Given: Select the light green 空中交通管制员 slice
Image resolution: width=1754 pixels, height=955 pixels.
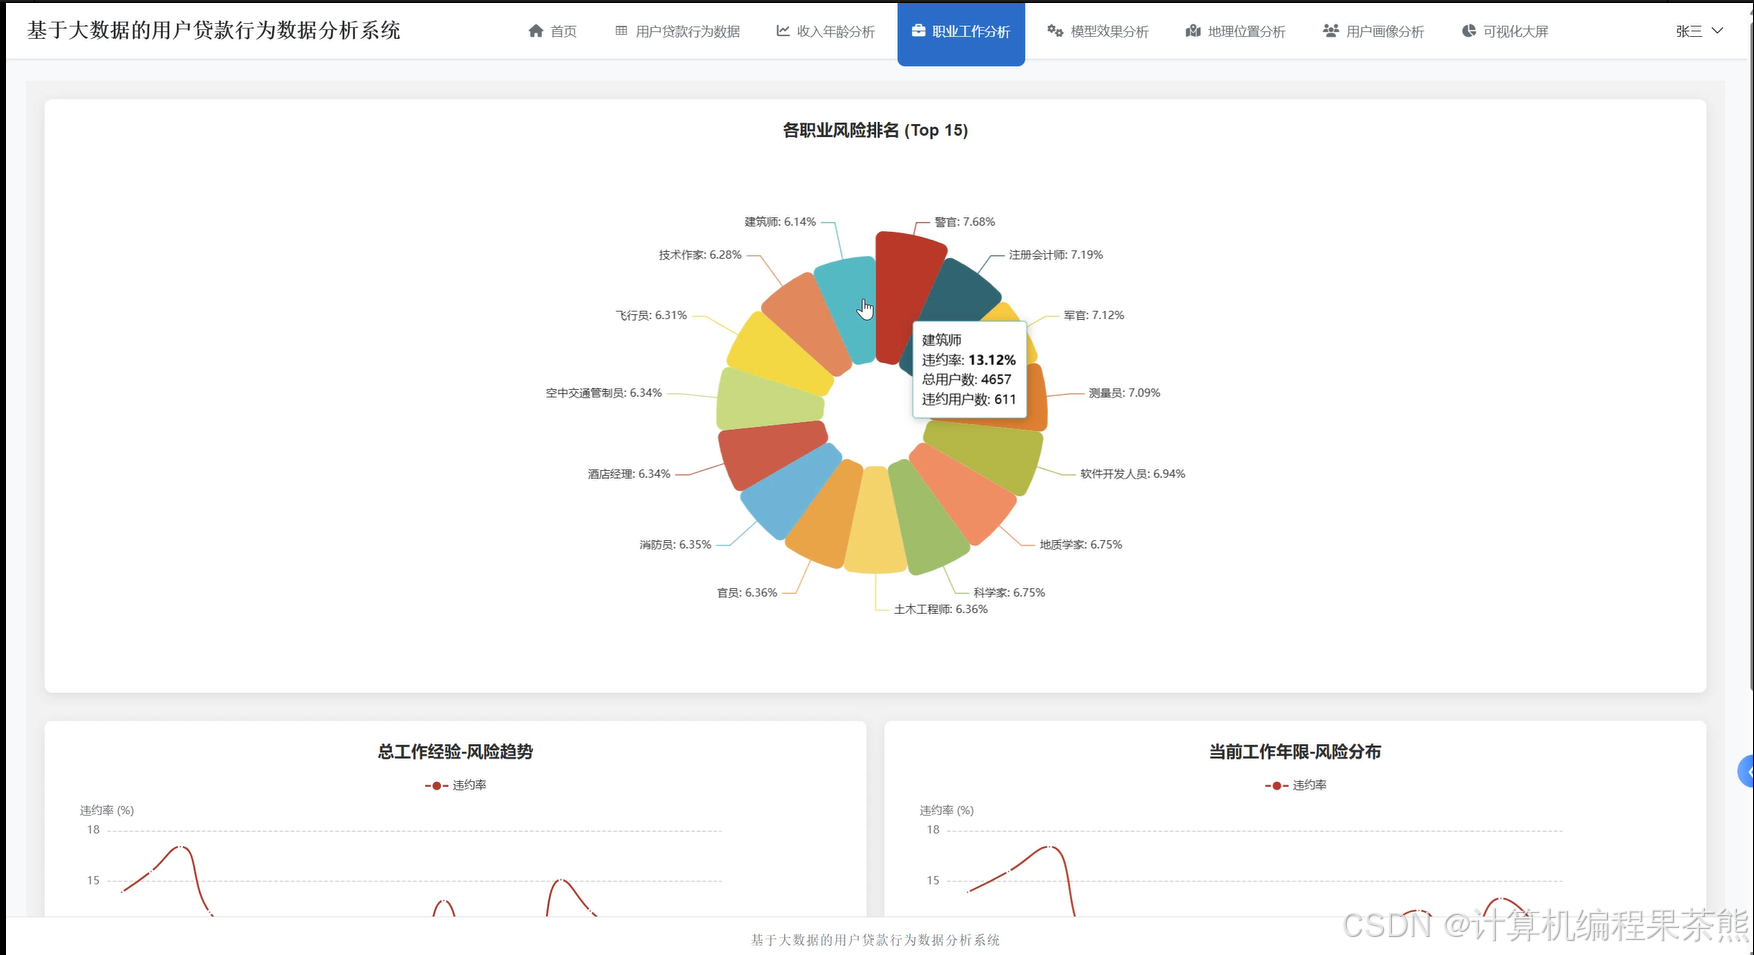Looking at the screenshot, I should [770, 400].
